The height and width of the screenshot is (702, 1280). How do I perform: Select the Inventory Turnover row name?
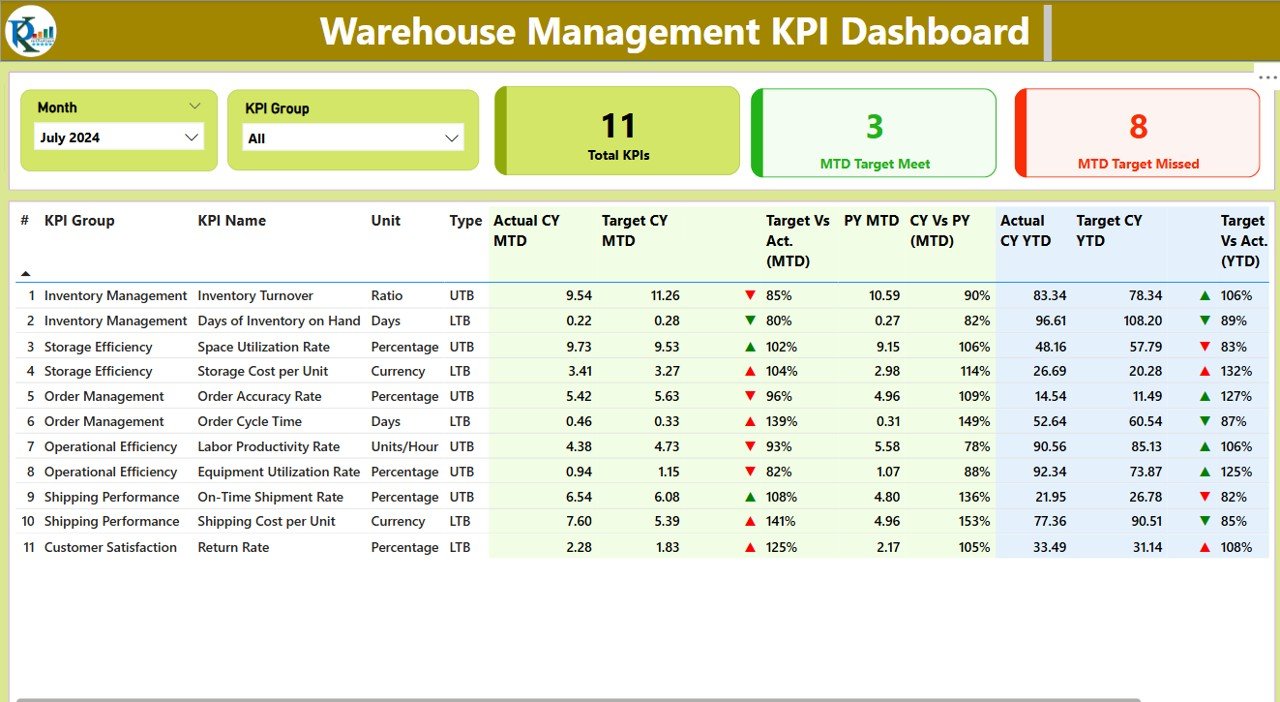[x=255, y=296]
